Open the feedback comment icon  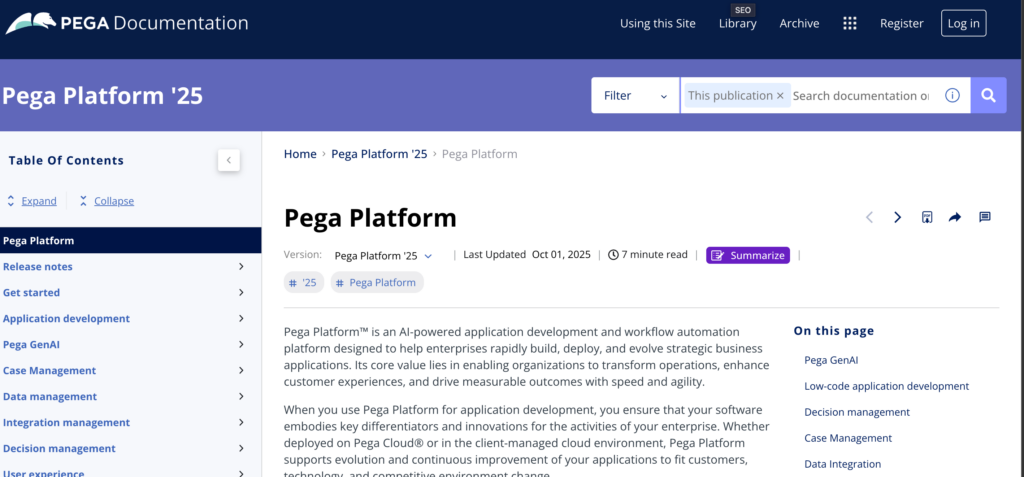click(984, 217)
